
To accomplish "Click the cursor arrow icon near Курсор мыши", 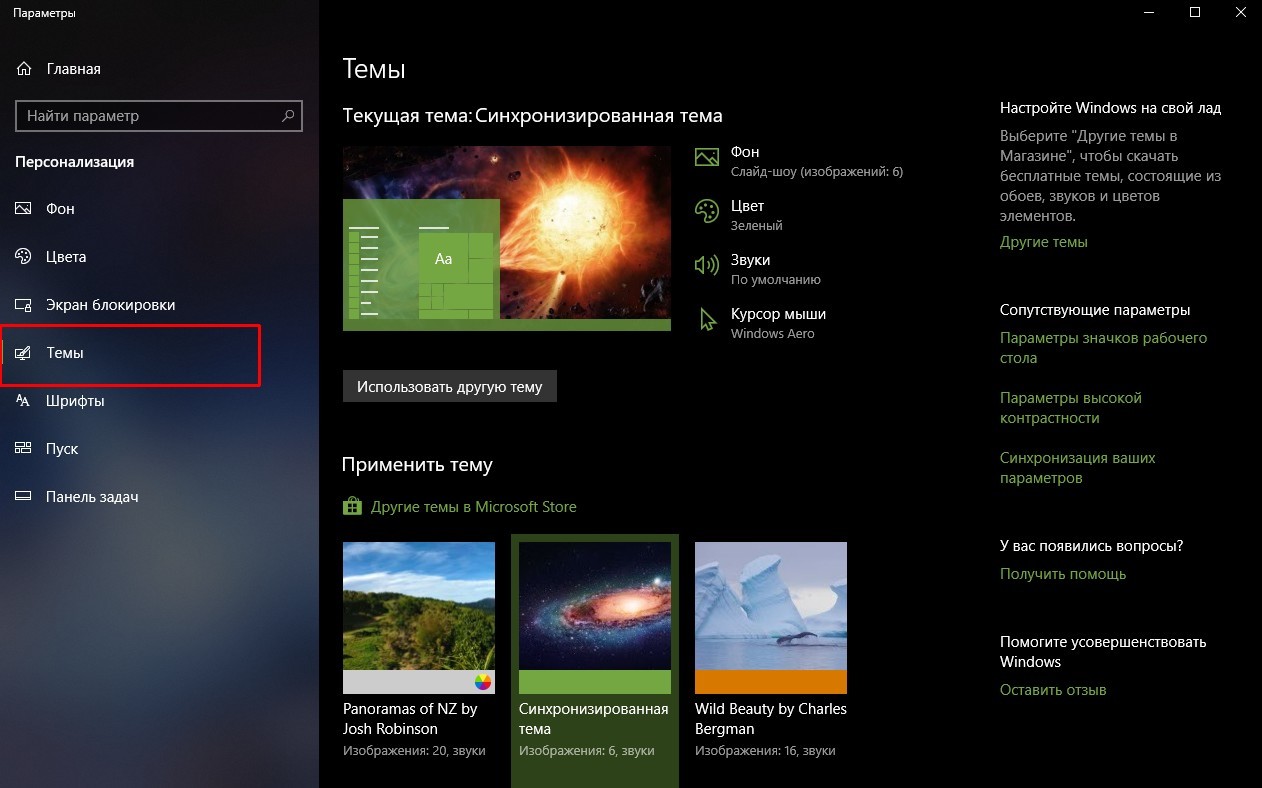I will point(708,320).
